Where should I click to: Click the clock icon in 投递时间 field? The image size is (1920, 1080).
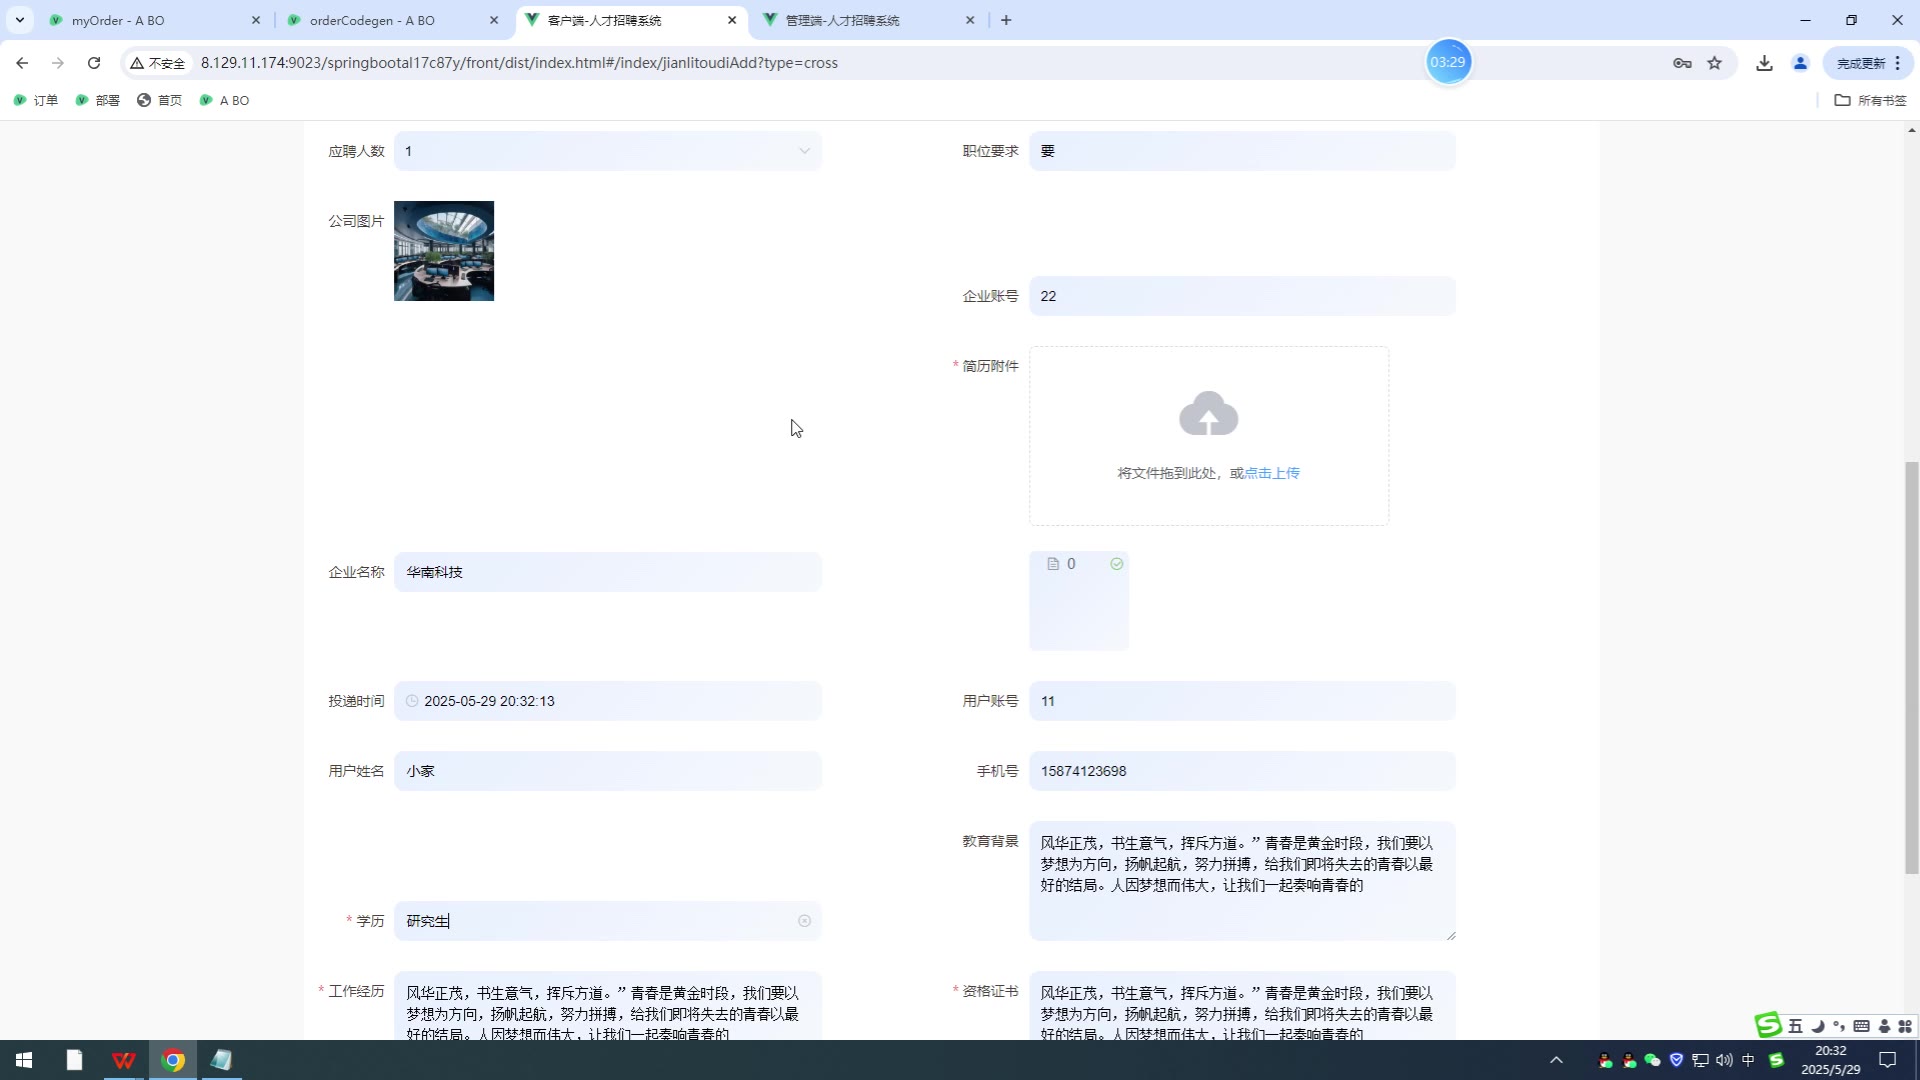point(412,701)
